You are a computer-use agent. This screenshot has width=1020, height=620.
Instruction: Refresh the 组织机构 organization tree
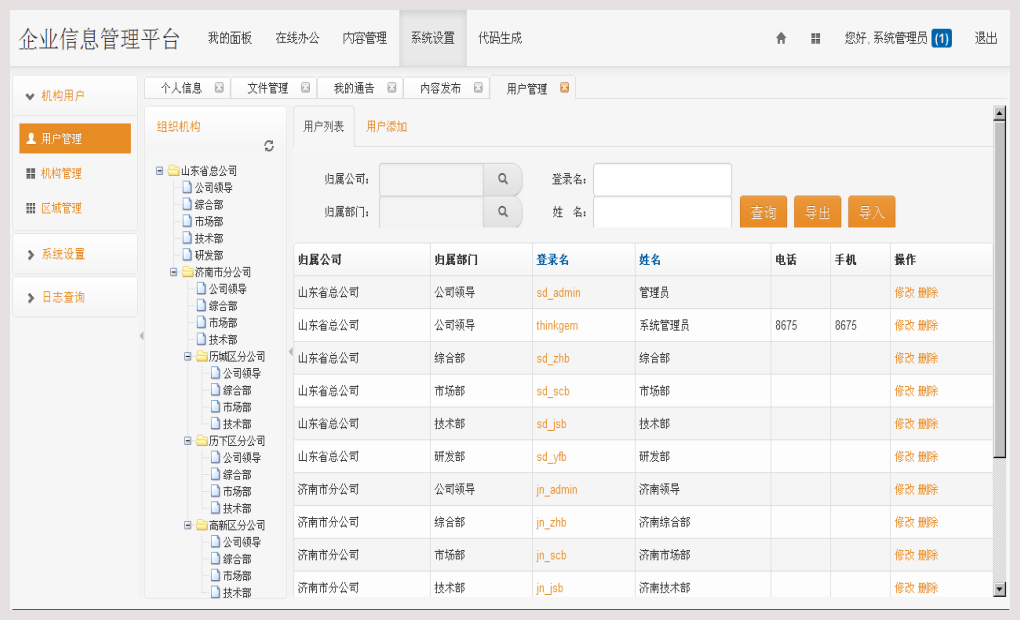pos(268,145)
